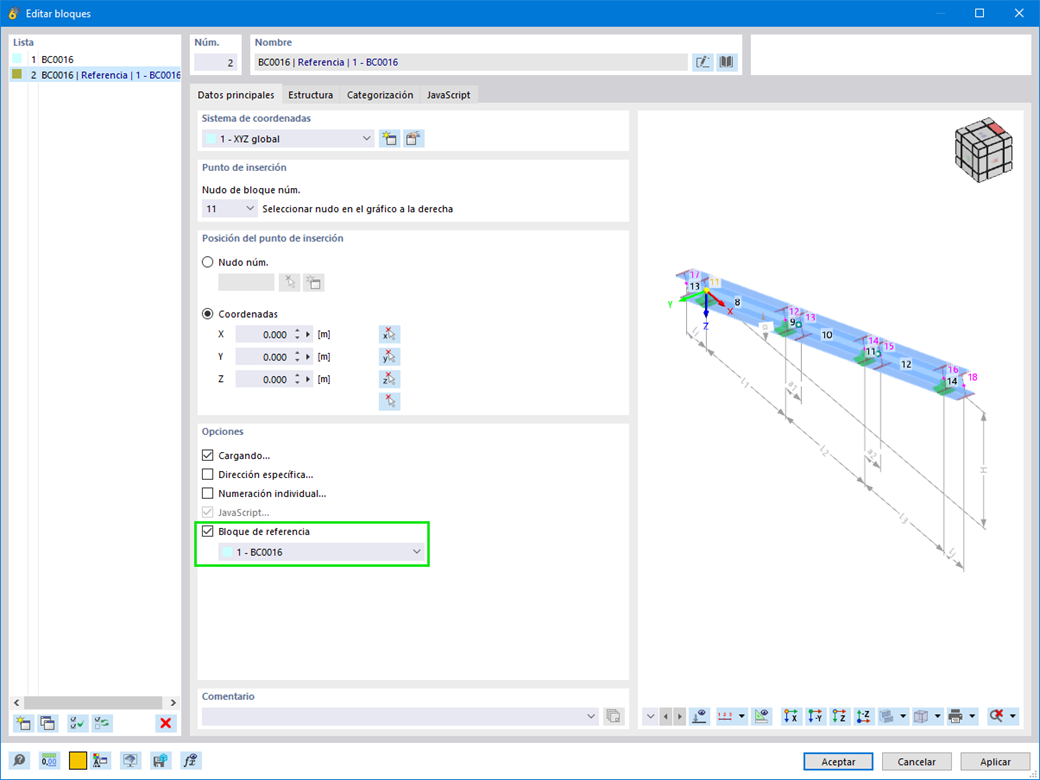The width and height of the screenshot is (1040, 780).
Task: Click the select all checkmarks icon
Action: point(78,723)
